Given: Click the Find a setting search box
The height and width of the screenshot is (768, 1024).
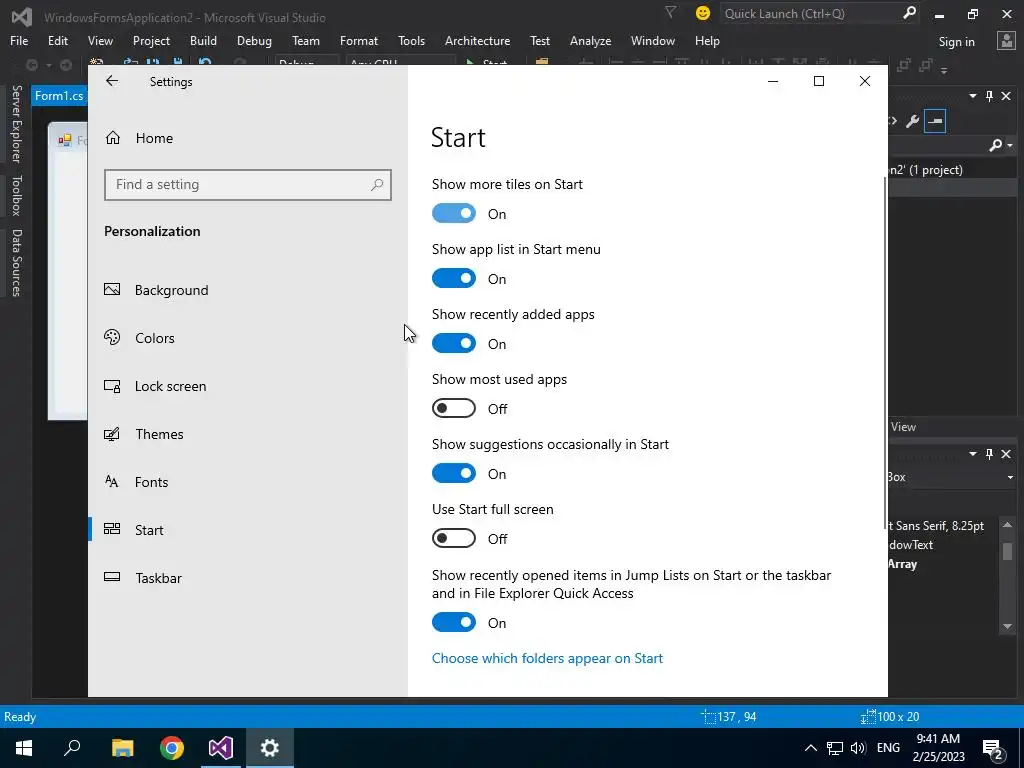Looking at the screenshot, I should pyautogui.click(x=248, y=185).
